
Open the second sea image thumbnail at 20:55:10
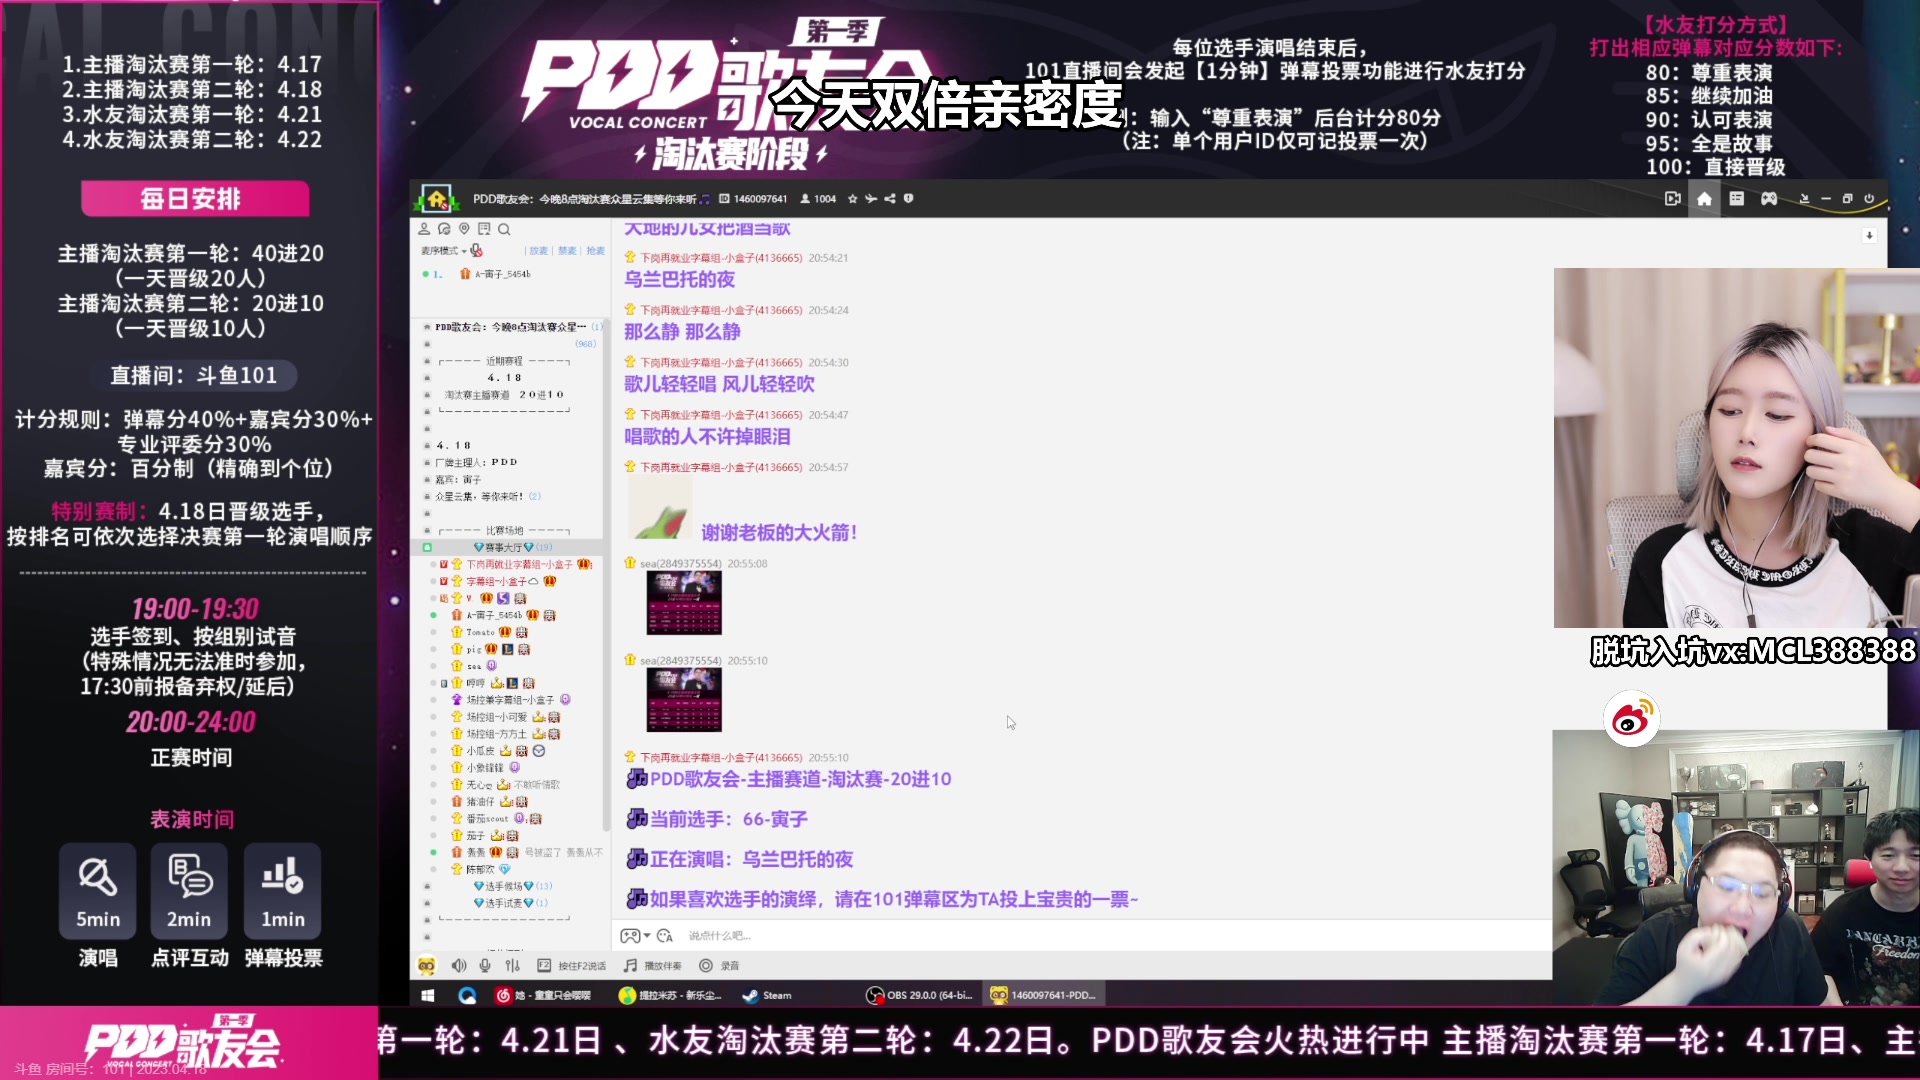[684, 700]
